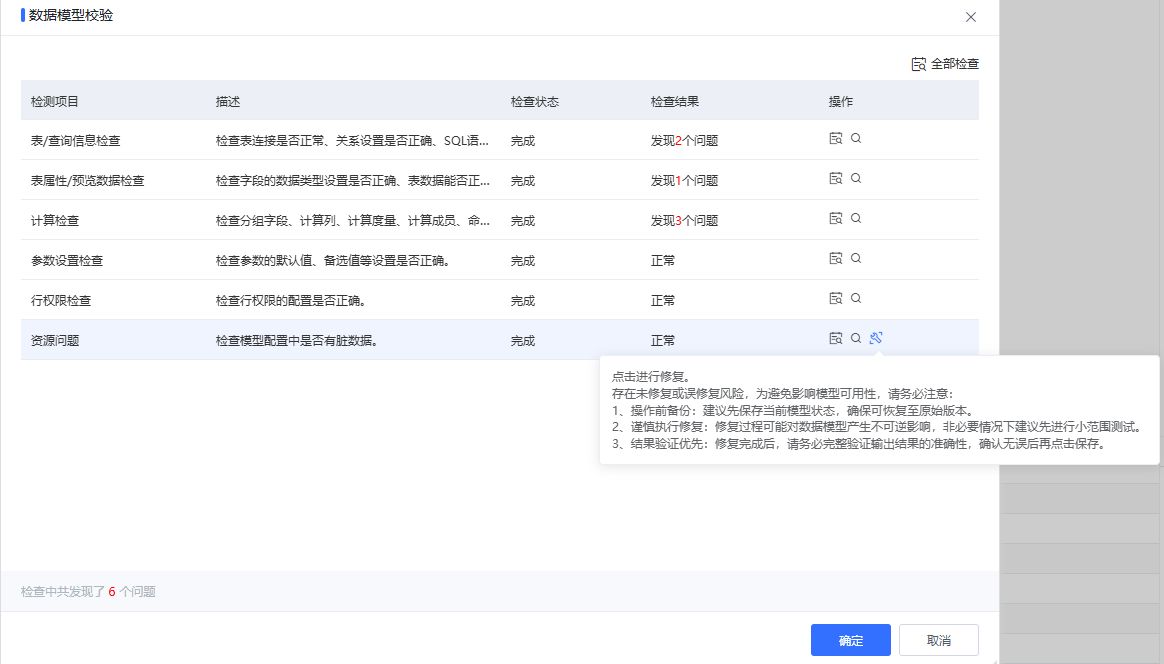This screenshot has width=1164, height=664.
Task: Run check for 表属性/预览数据检查 row
Action: coord(835,179)
